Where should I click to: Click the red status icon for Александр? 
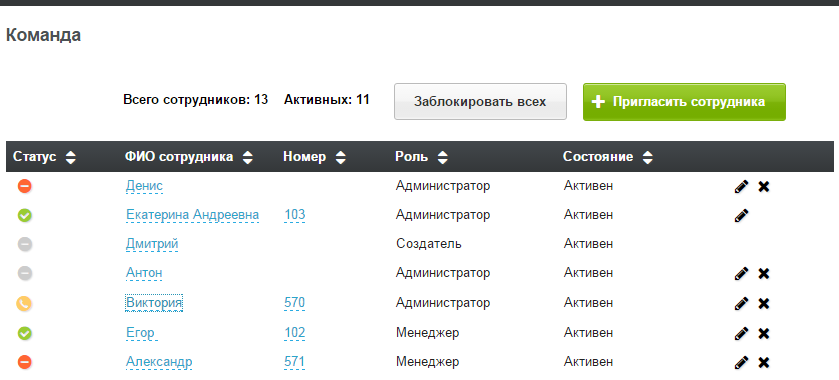(x=25, y=362)
